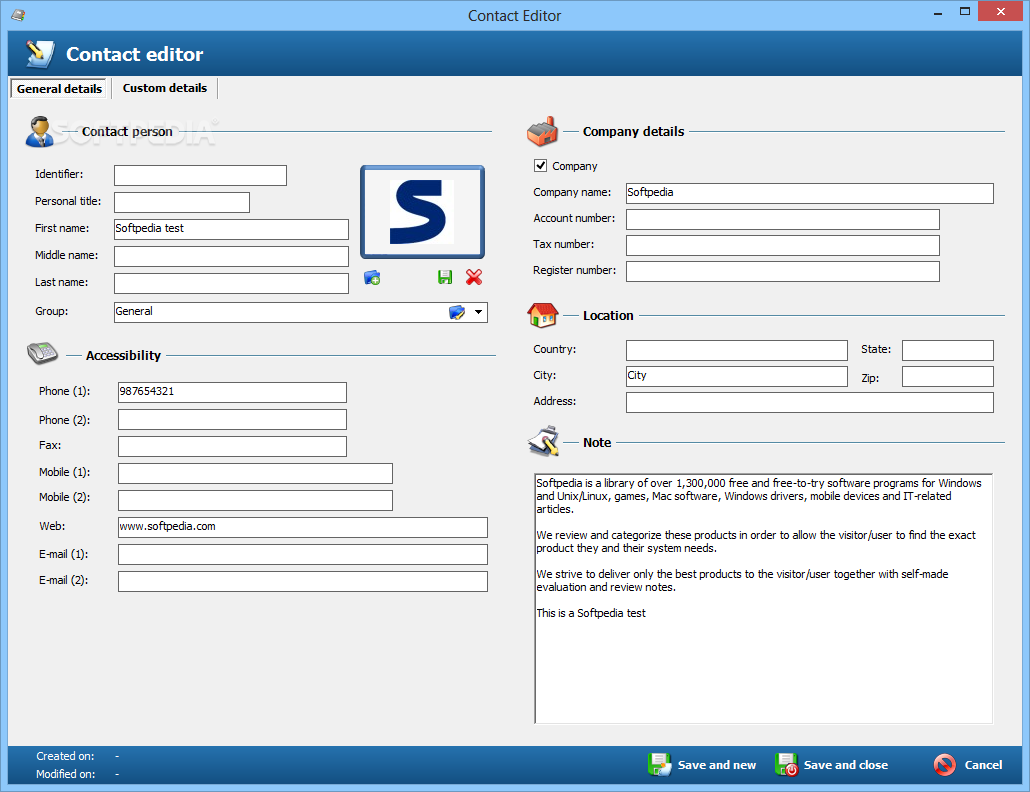Click the Zip input field
Viewport: 1030px width, 792px height.
(x=947, y=376)
